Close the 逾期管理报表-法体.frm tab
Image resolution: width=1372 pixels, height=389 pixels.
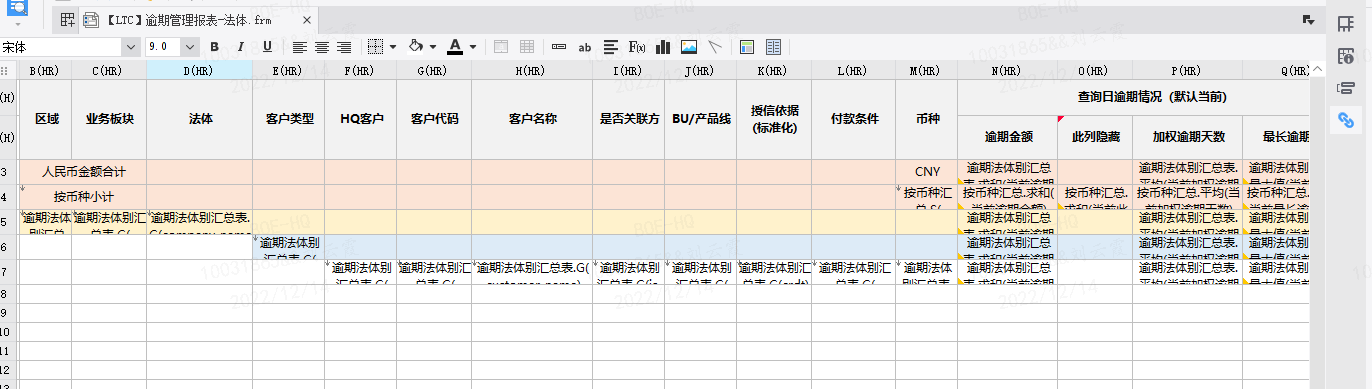click(x=307, y=20)
